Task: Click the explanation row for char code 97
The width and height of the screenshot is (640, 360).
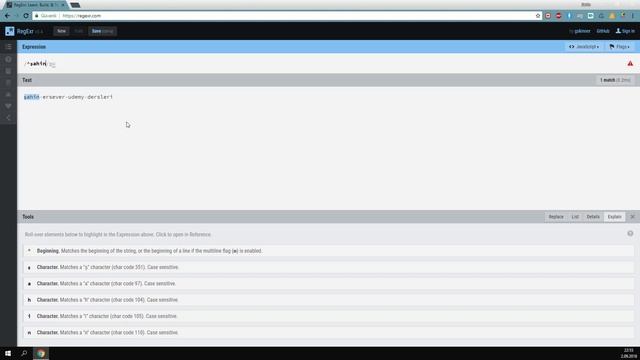Action: [329, 284]
